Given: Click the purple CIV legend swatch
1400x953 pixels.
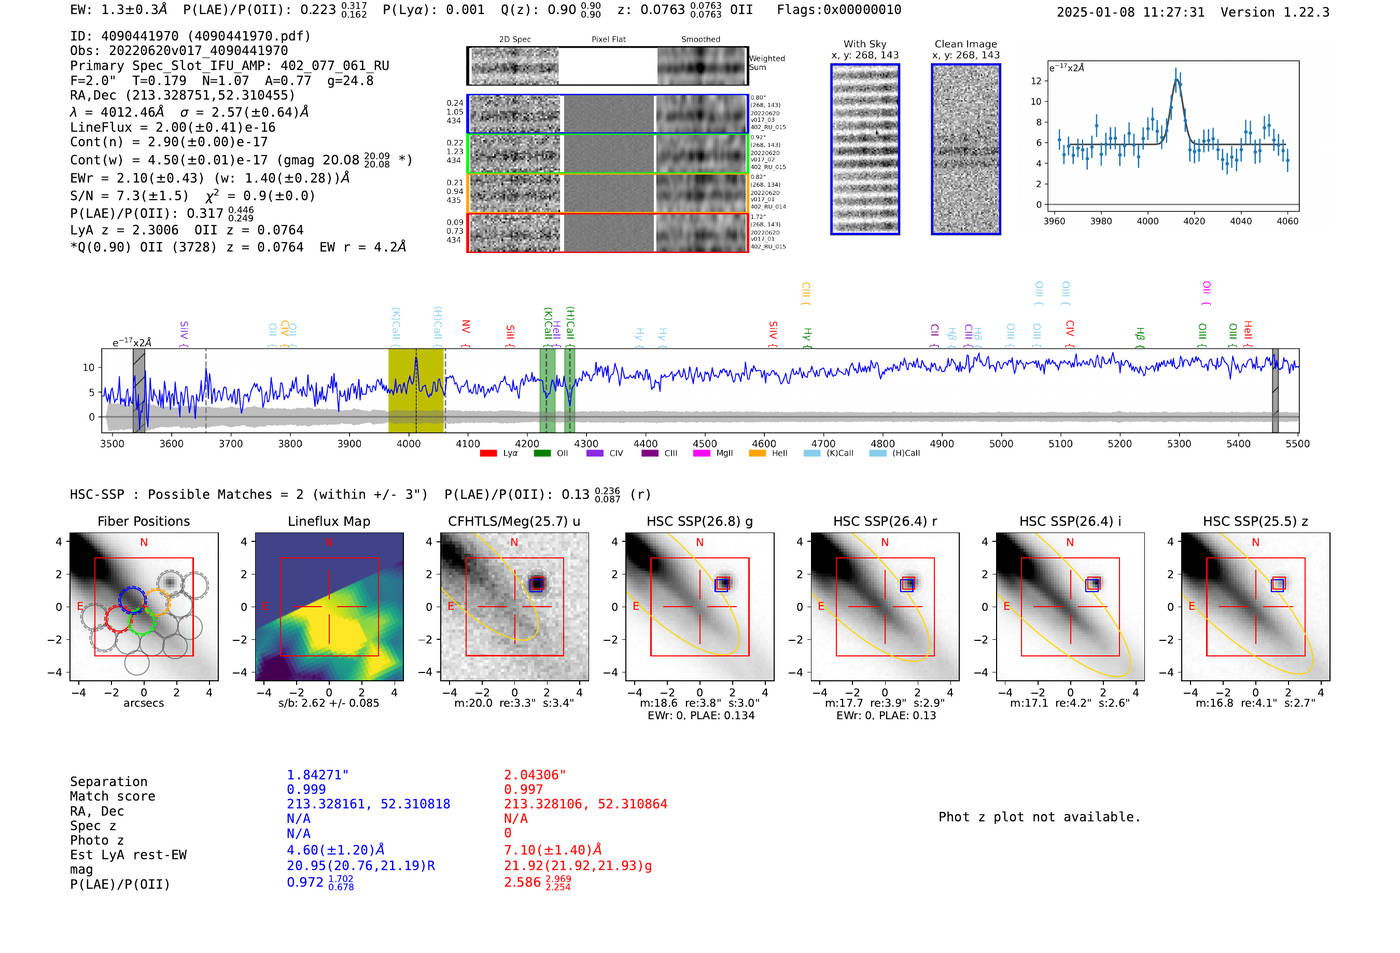Looking at the screenshot, I should click(x=595, y=453).
